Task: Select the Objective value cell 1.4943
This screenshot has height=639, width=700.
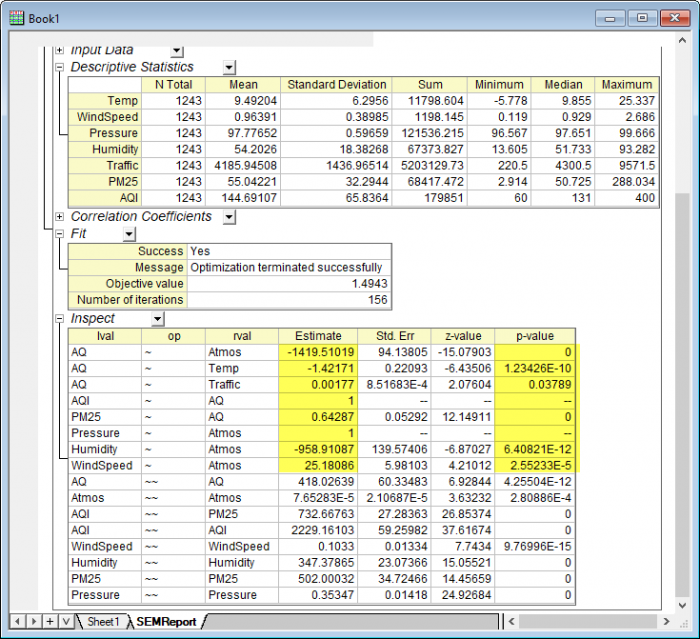Action: (x=289, y=284)
